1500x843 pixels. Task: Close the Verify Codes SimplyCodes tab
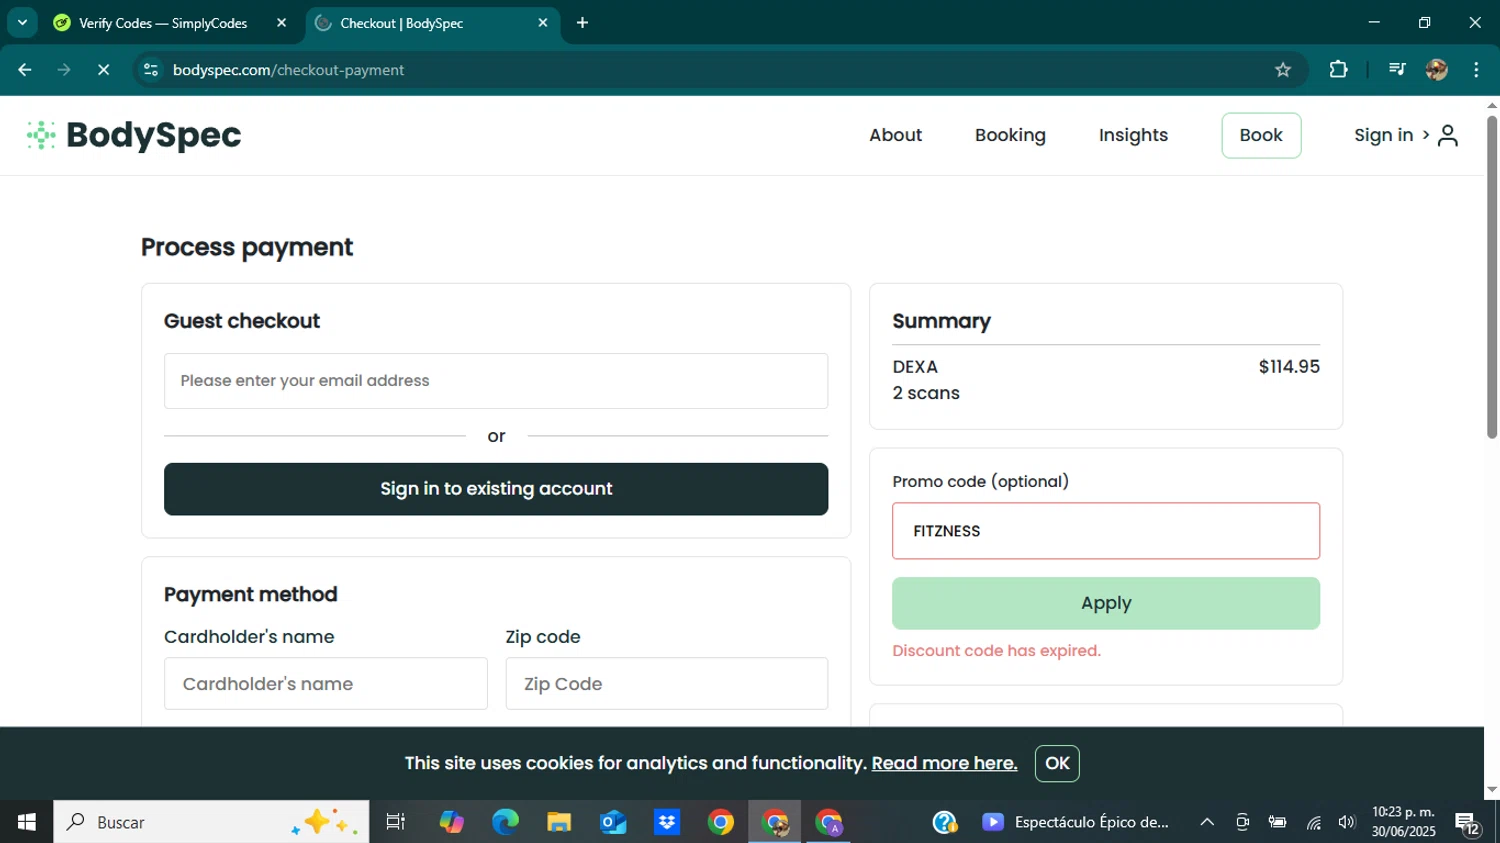281,23
